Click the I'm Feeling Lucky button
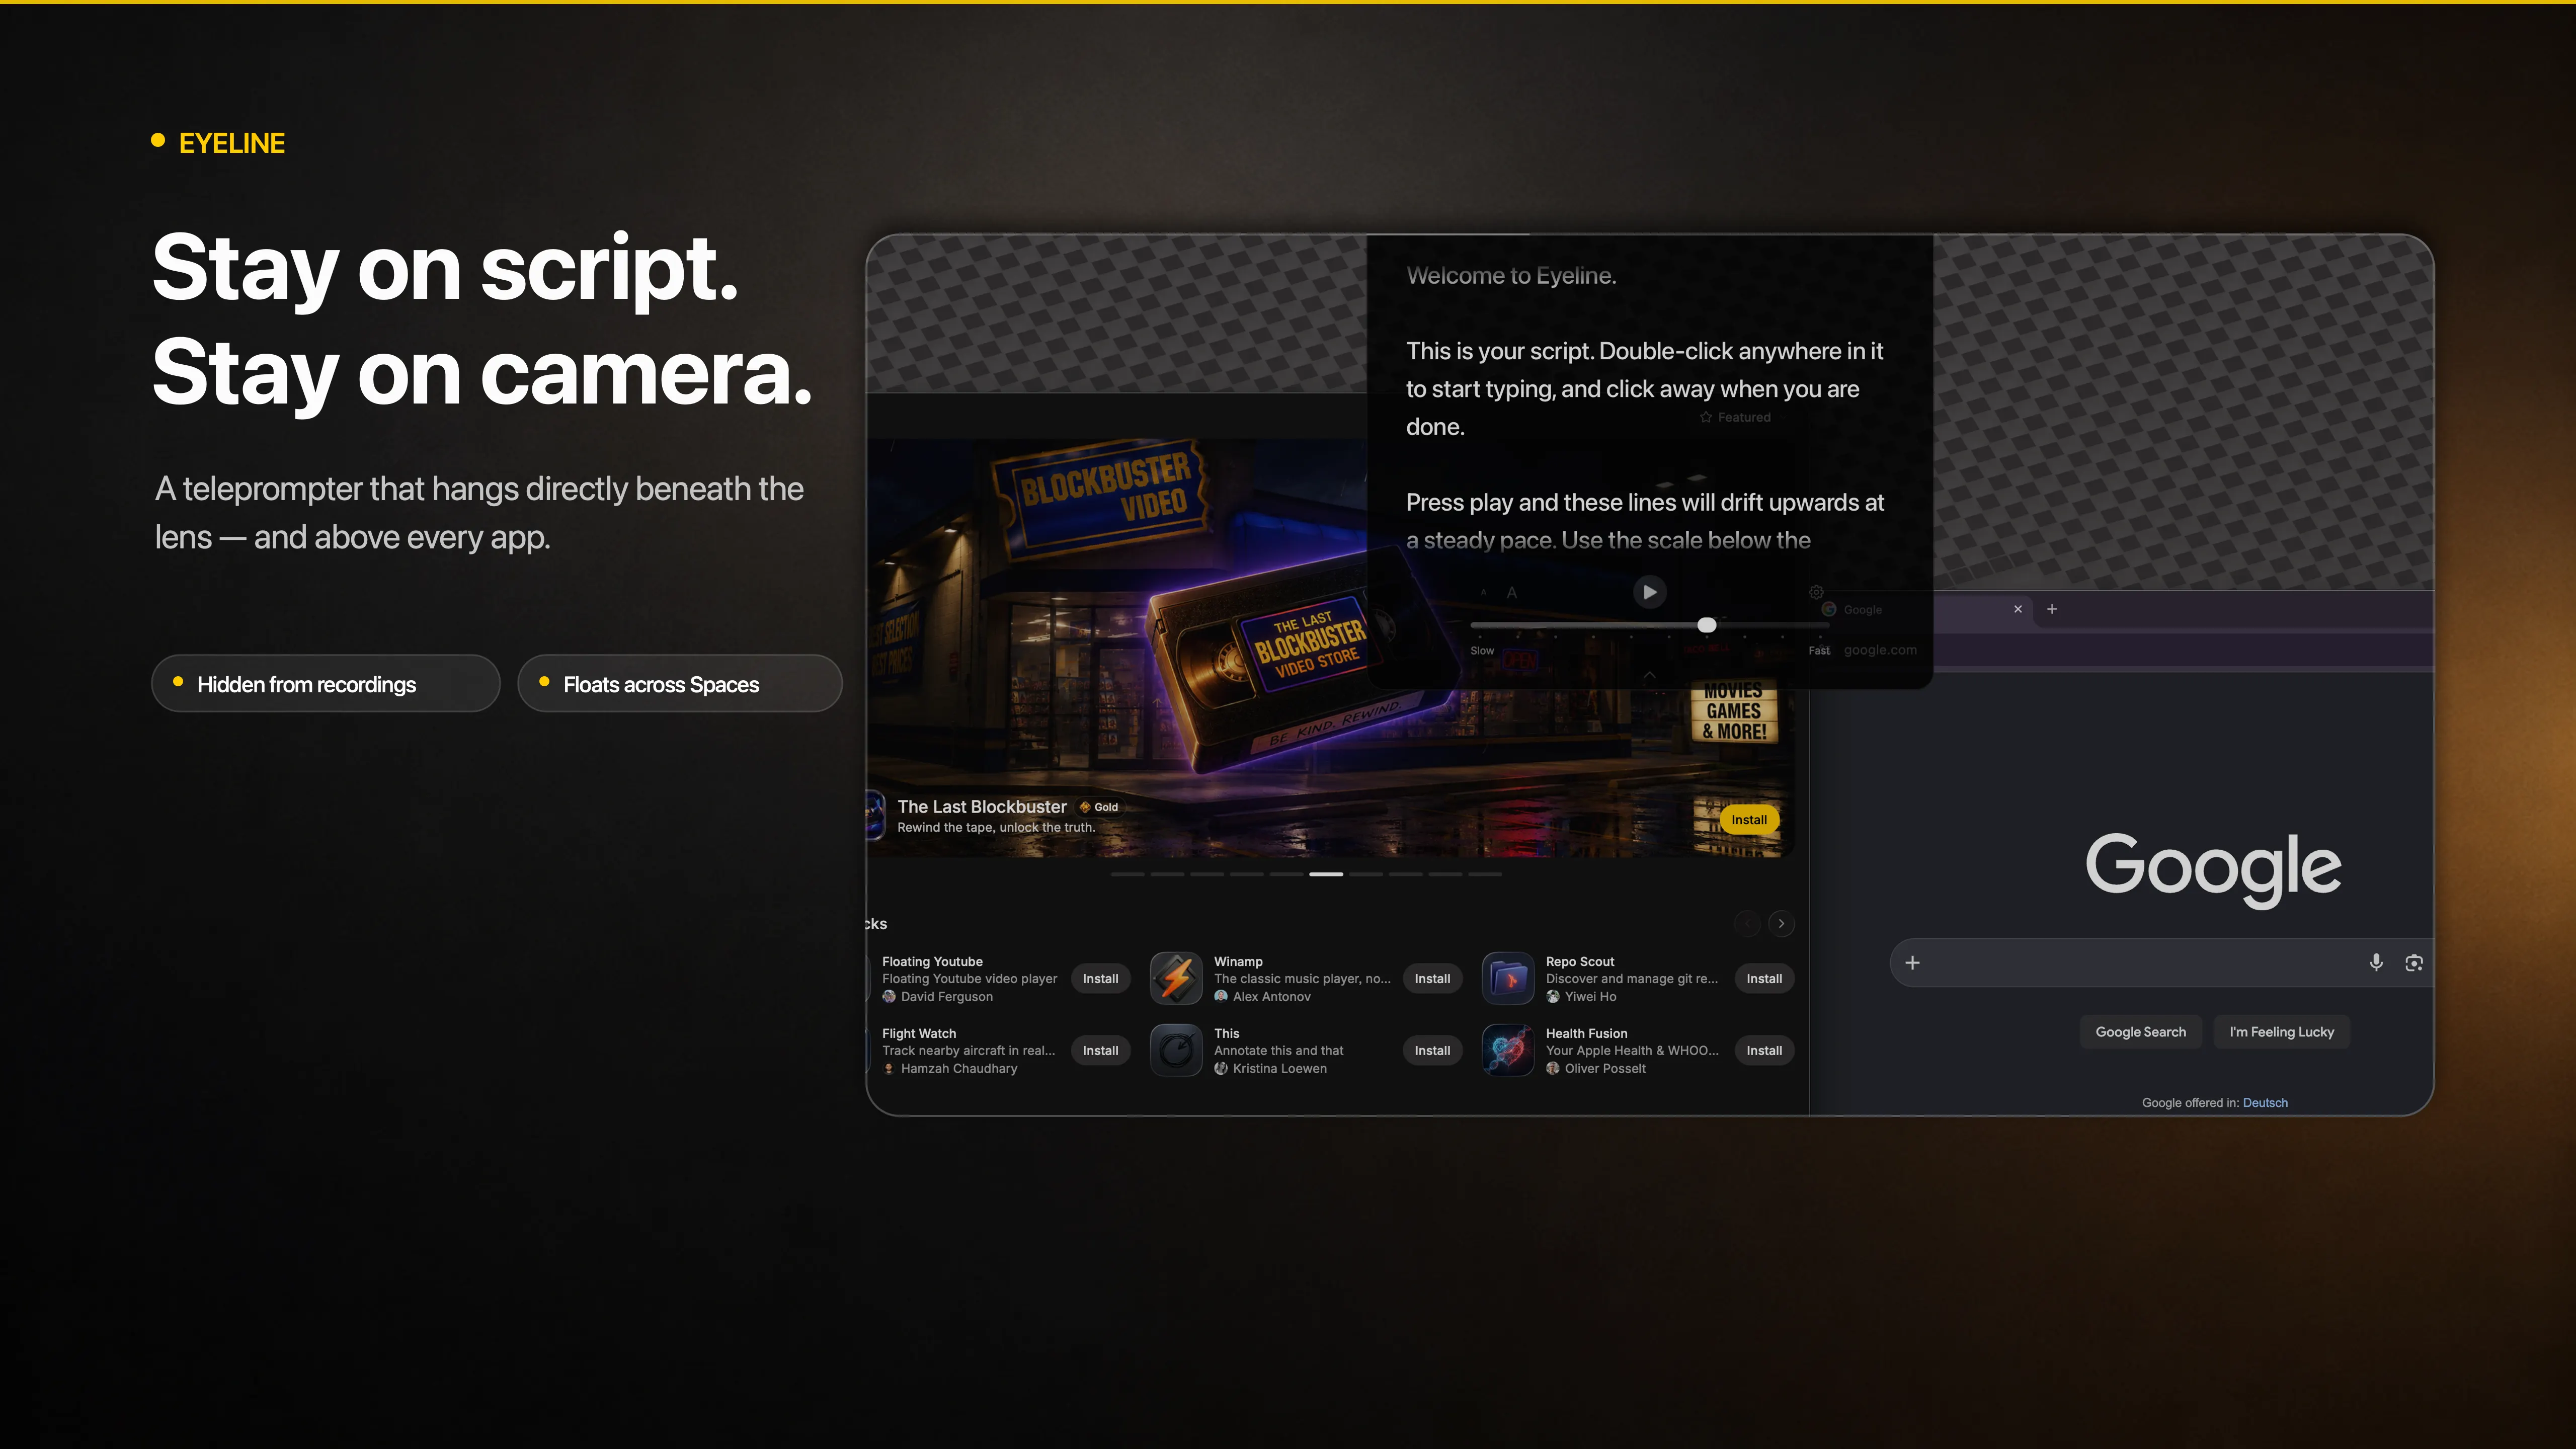Screen dimensions: 2576x1449 point(2281,1032)
